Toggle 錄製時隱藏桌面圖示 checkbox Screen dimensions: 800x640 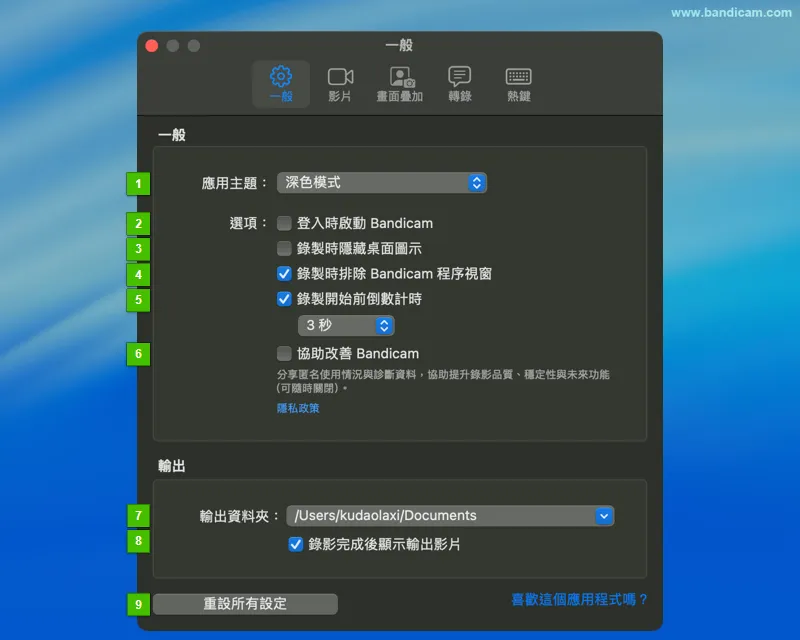click(x=284, y=249)
